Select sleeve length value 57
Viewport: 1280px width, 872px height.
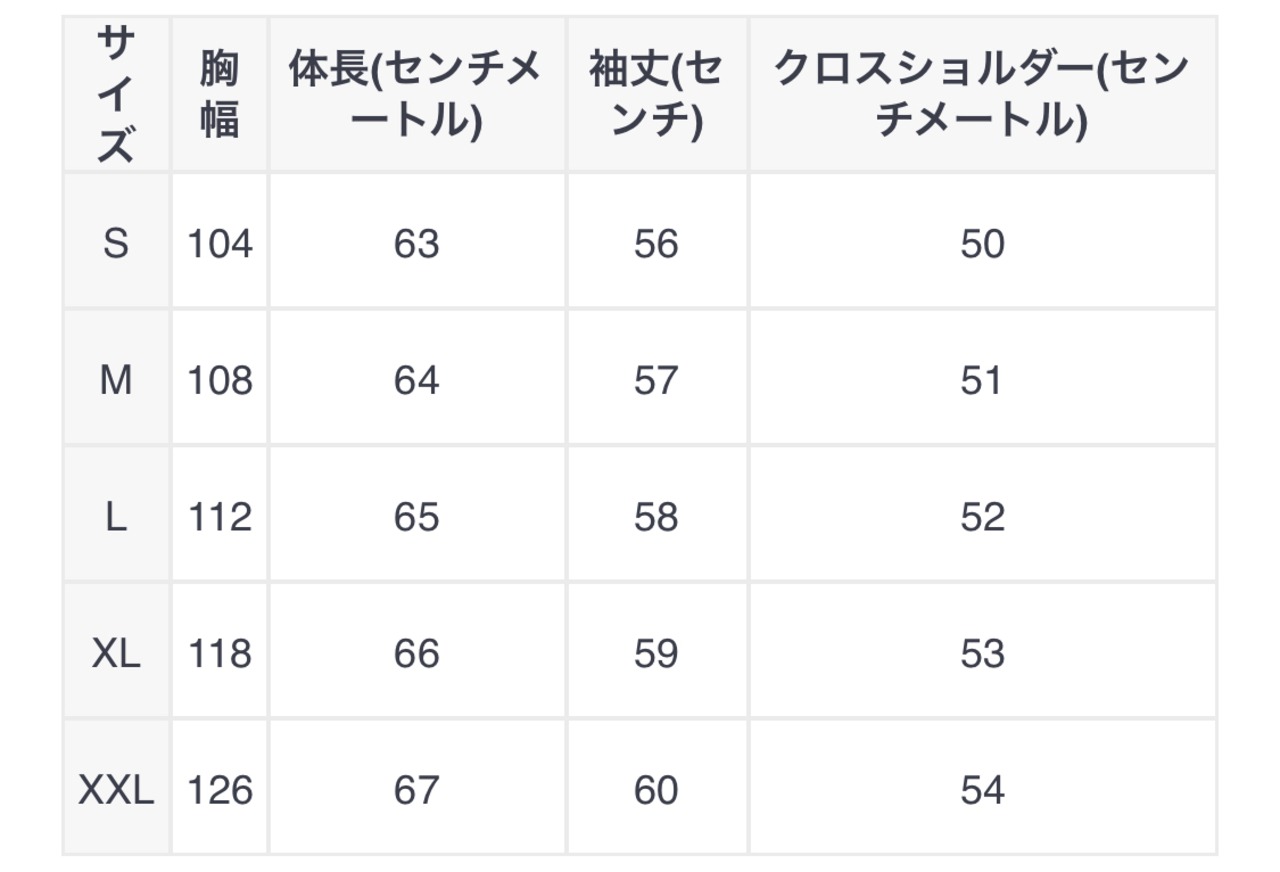(656, 380)
